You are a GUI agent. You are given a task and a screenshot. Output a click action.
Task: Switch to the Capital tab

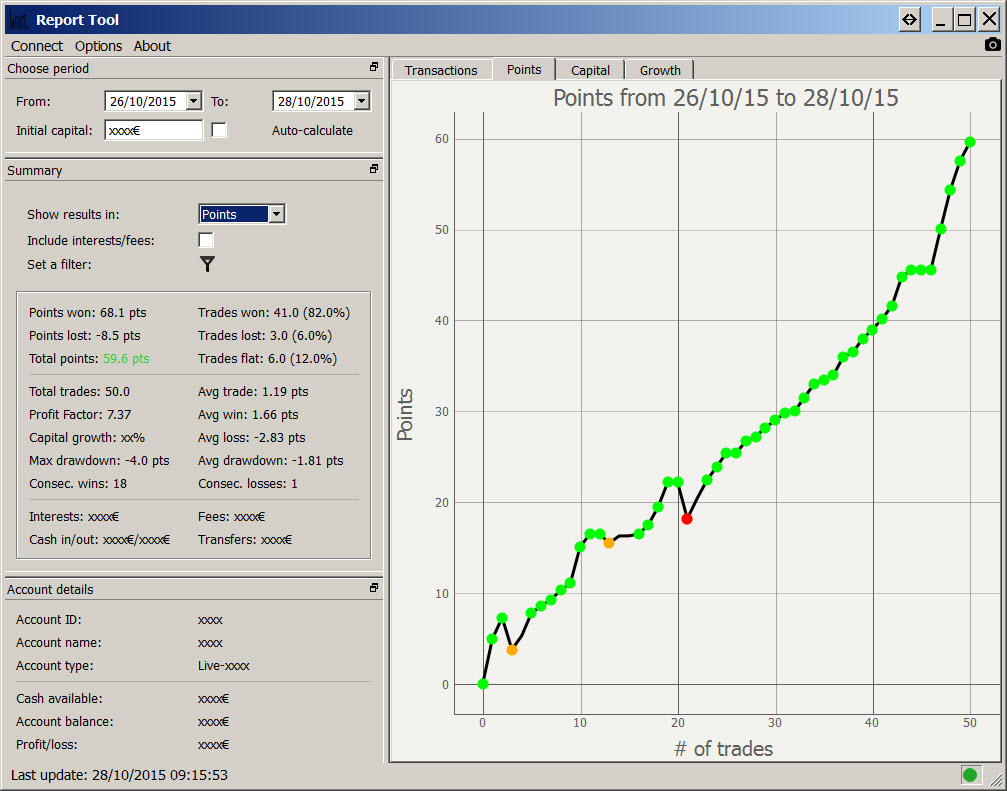click(x=590, y=70)
